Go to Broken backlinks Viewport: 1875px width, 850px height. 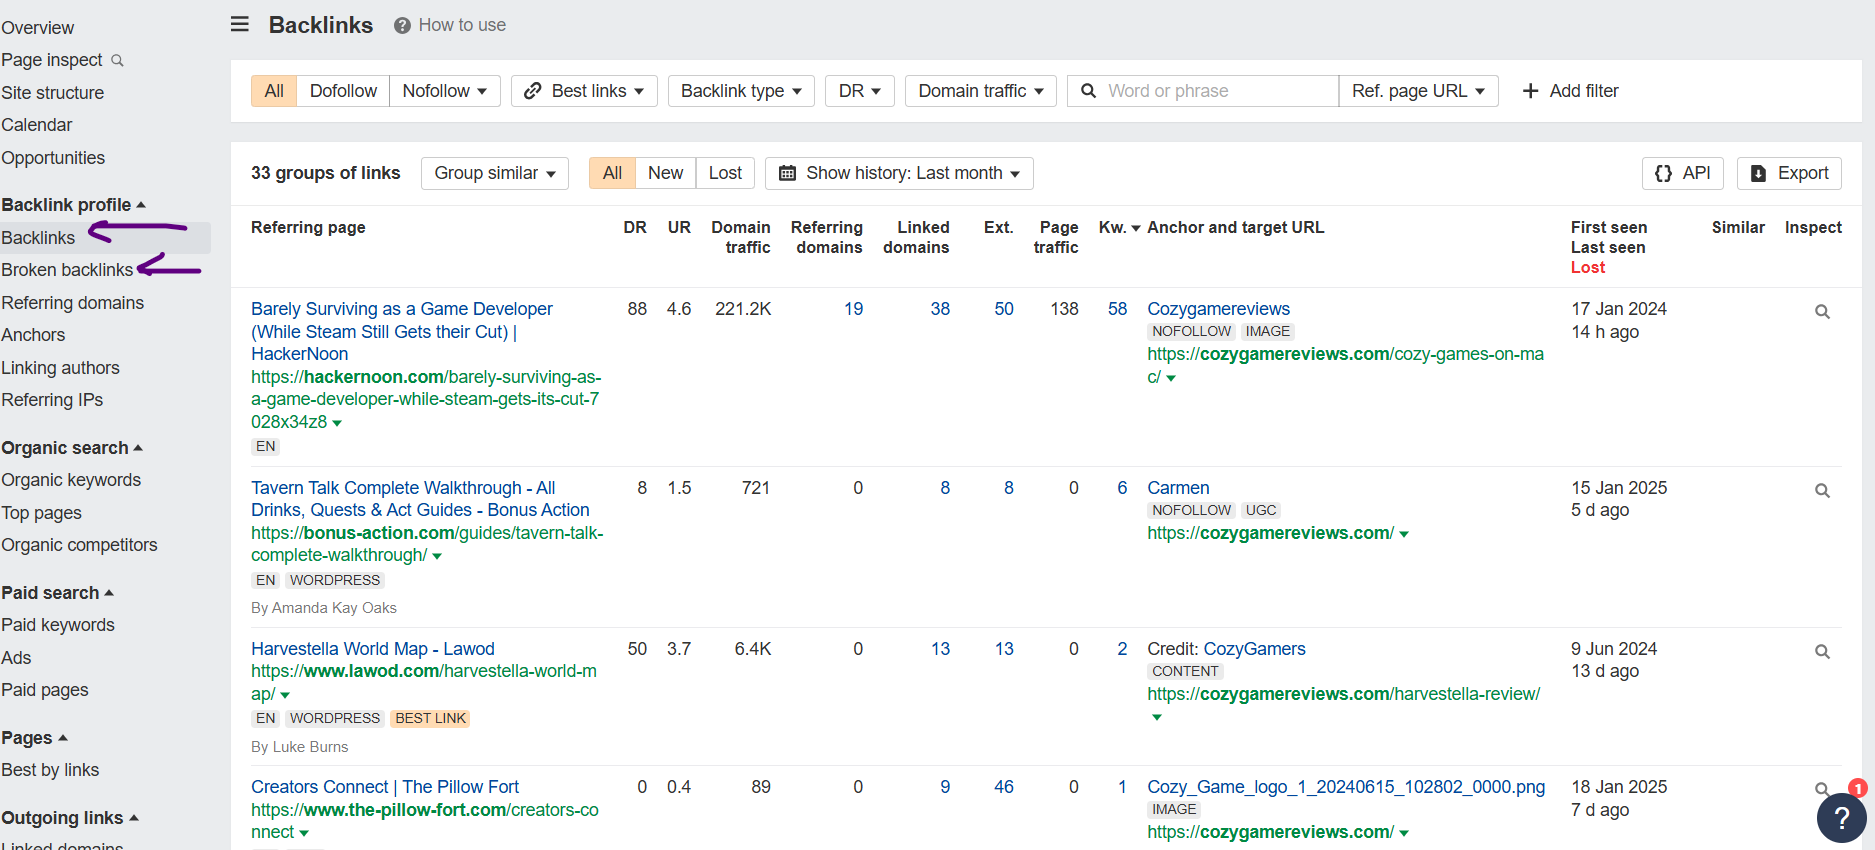point(67,270)
